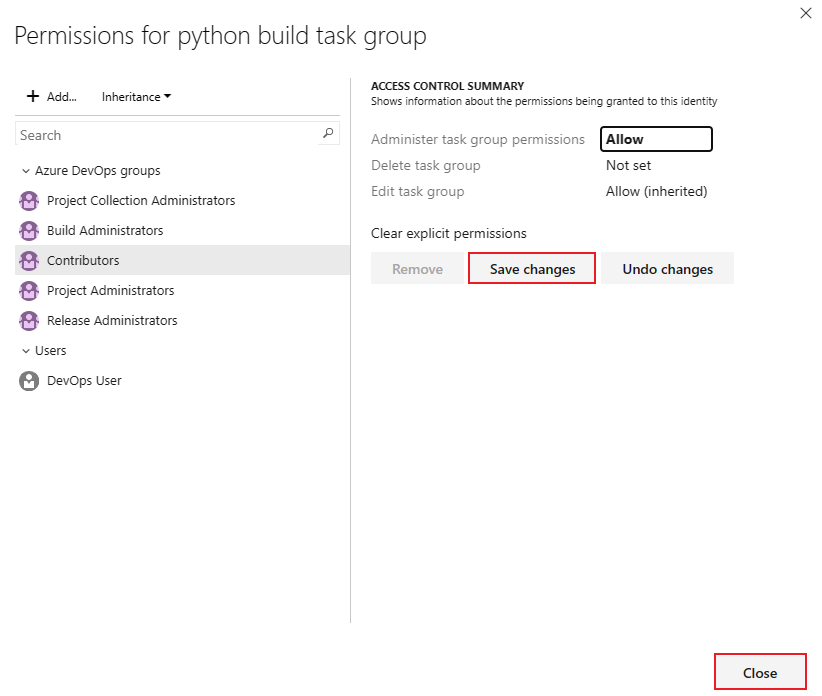Click the Contributors group icon
The height and width of the screenshot is (696, 822).
click(29, 261)
